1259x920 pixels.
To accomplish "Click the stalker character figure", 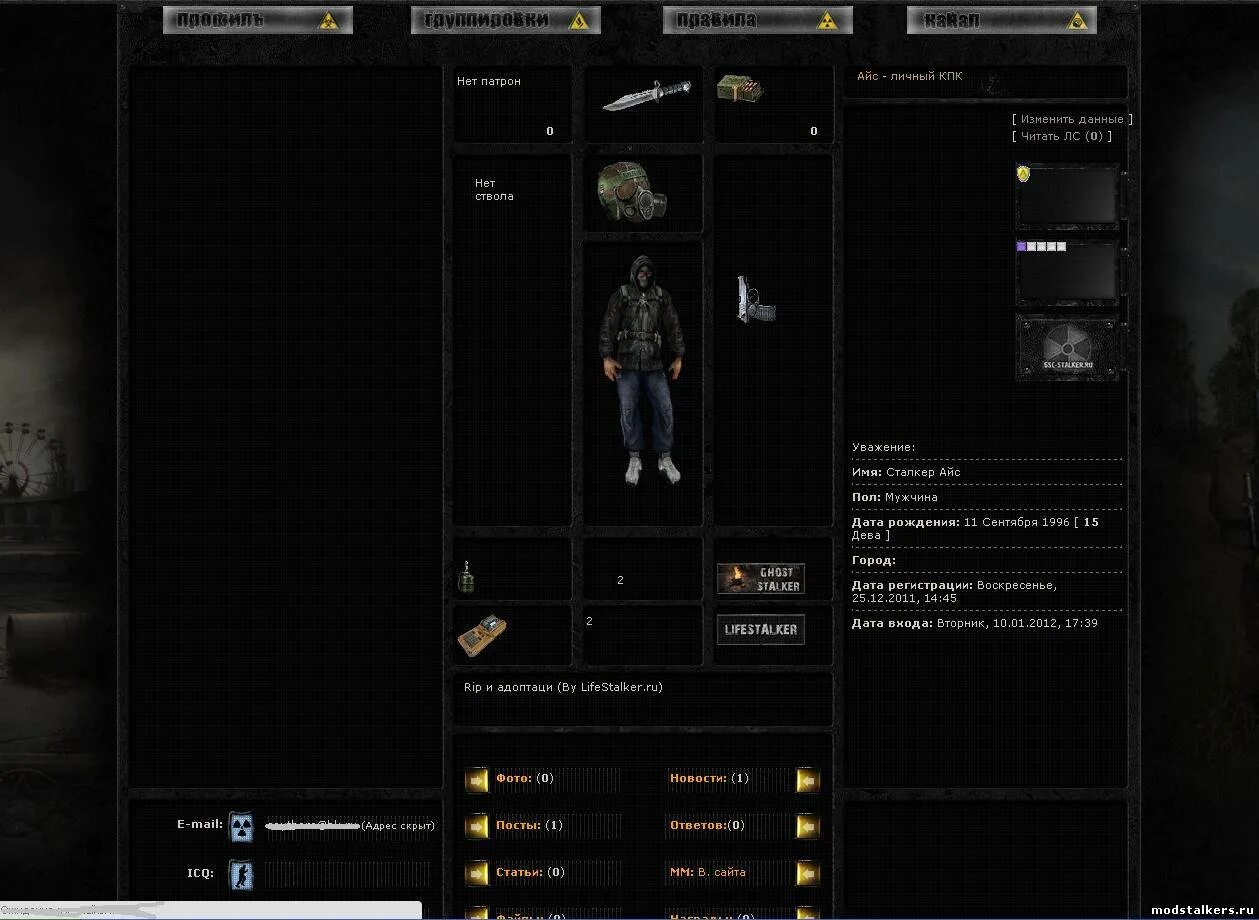I will (642, 369).
